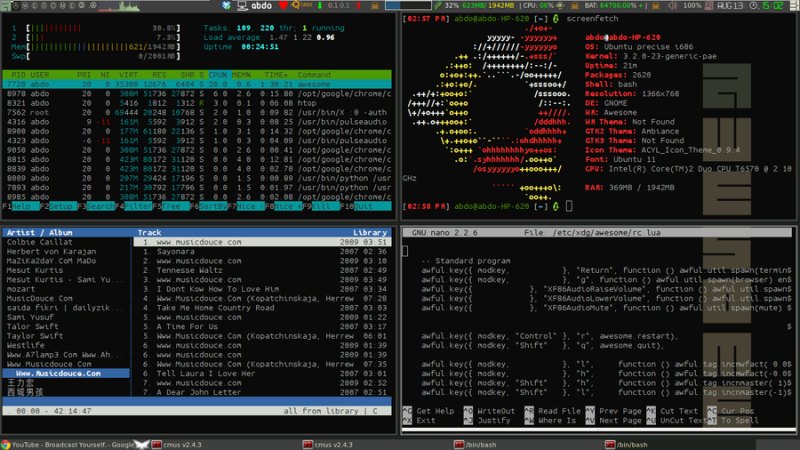Click the skull icon just before BAT label
Viewport: 800px width, 450px height.
coord(575,6)
